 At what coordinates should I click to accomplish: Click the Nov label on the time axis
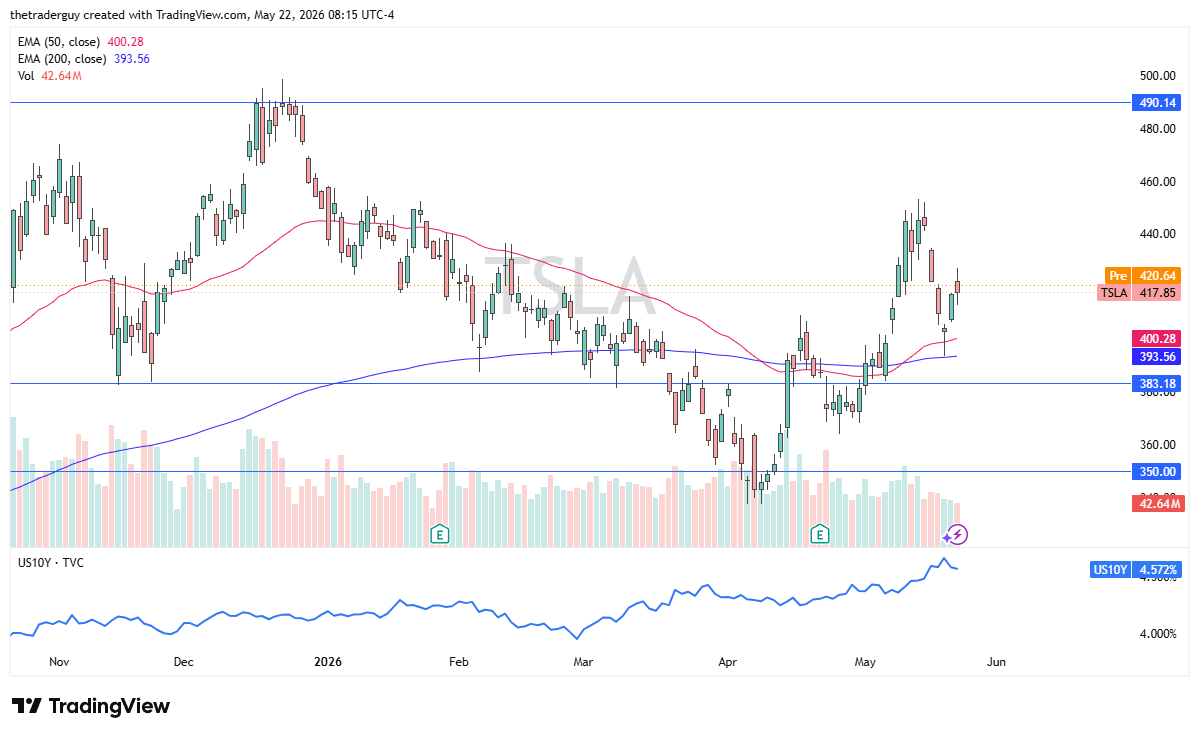(x=59, y=662)
